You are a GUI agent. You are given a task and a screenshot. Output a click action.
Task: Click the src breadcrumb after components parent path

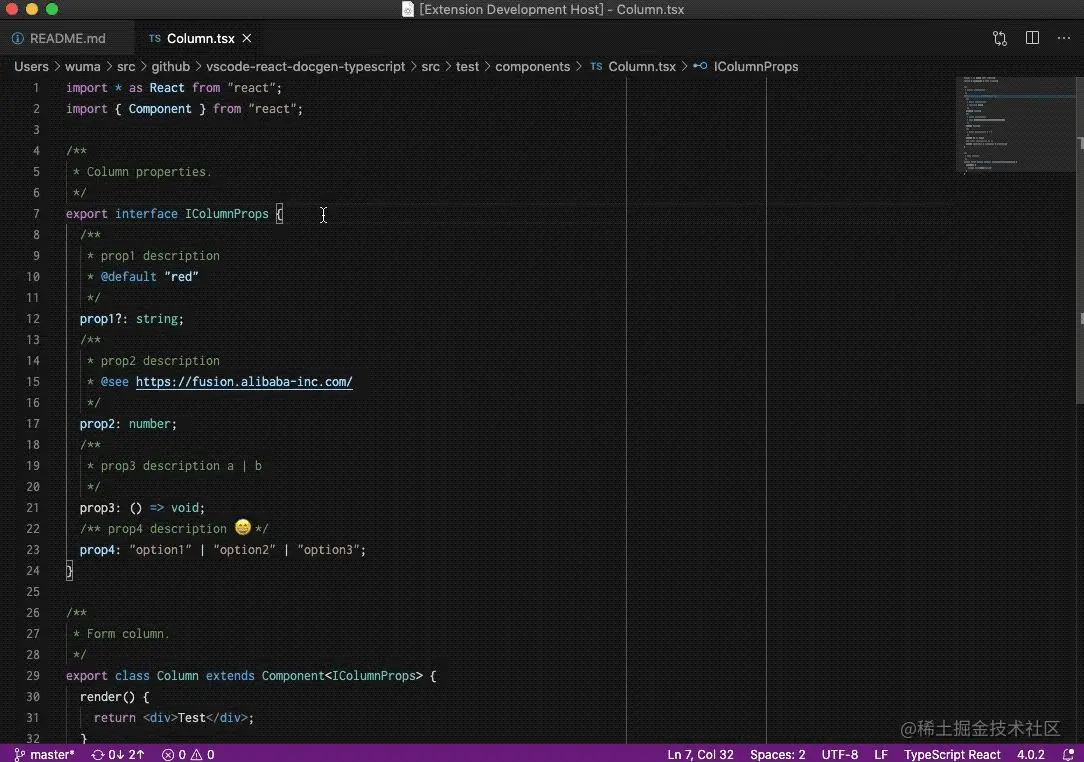point(430,66)
